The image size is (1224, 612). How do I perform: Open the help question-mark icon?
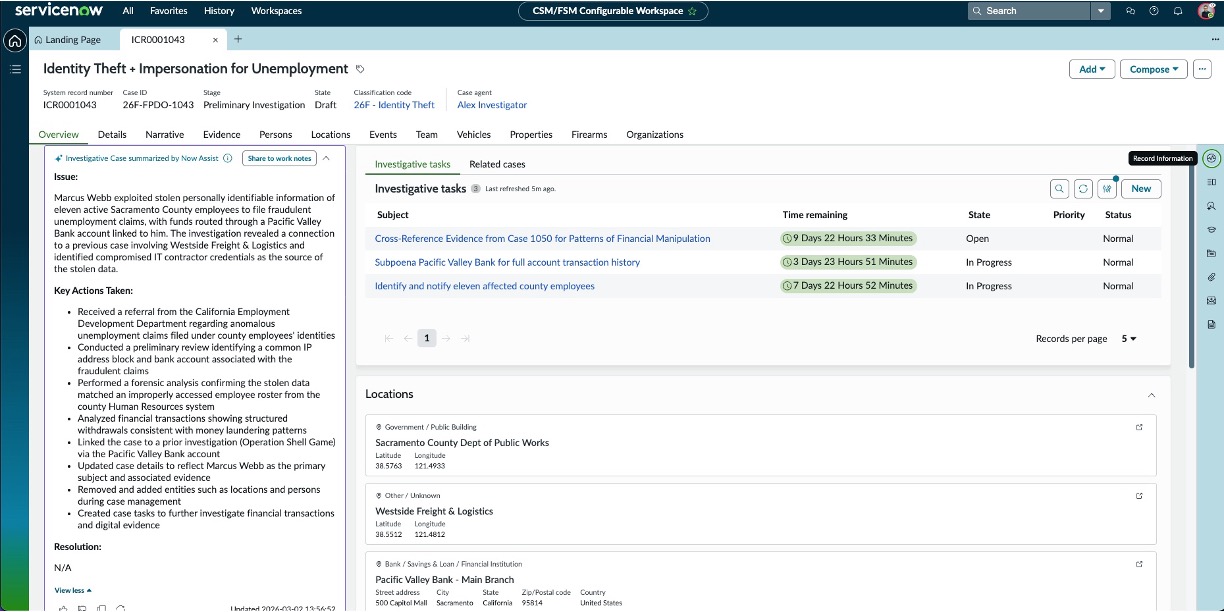click(1154, 11)
